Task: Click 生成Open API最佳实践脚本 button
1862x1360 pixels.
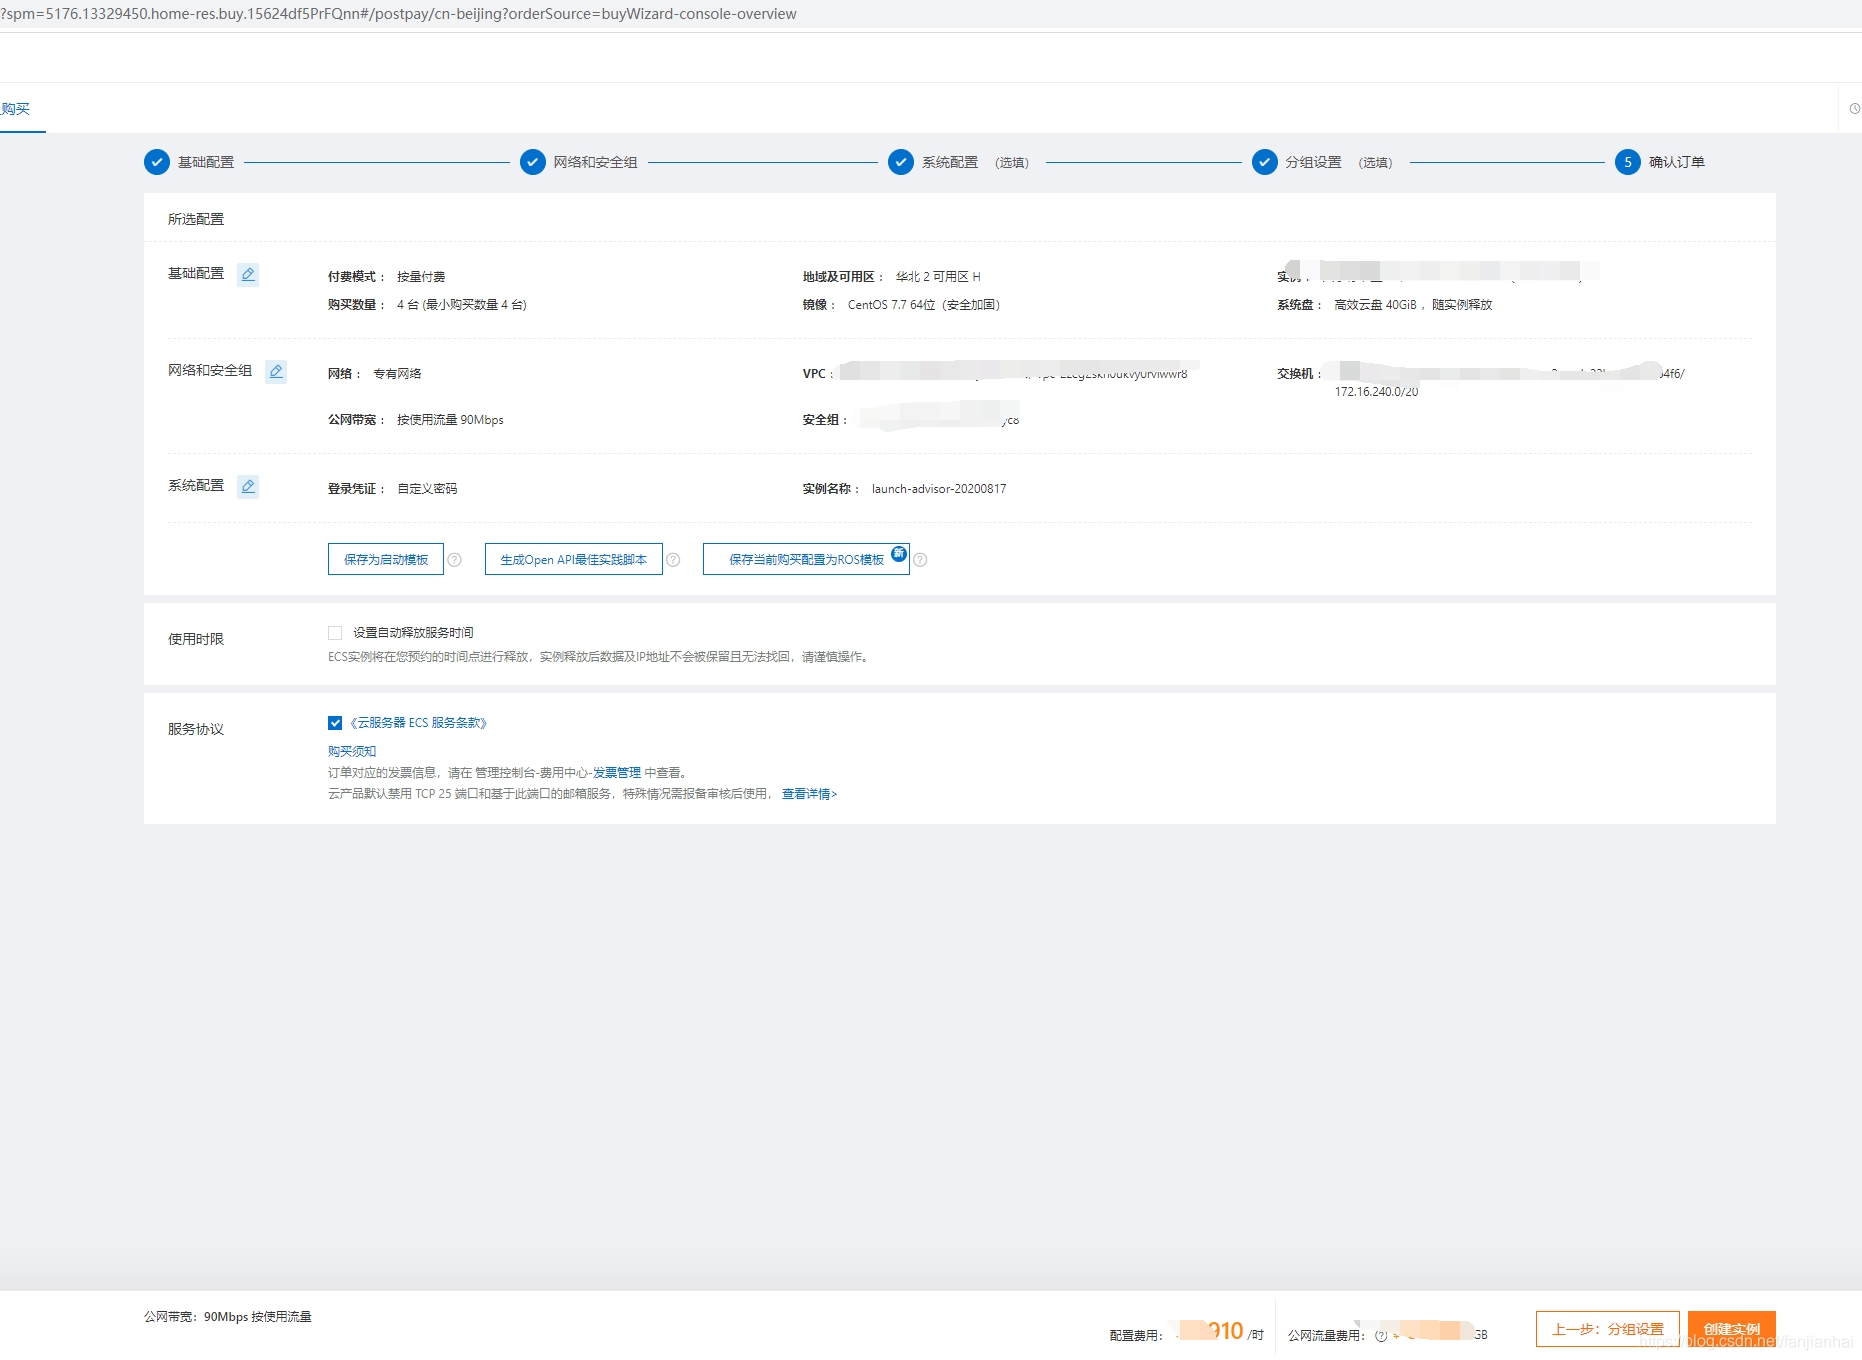Action: point(573,560)
